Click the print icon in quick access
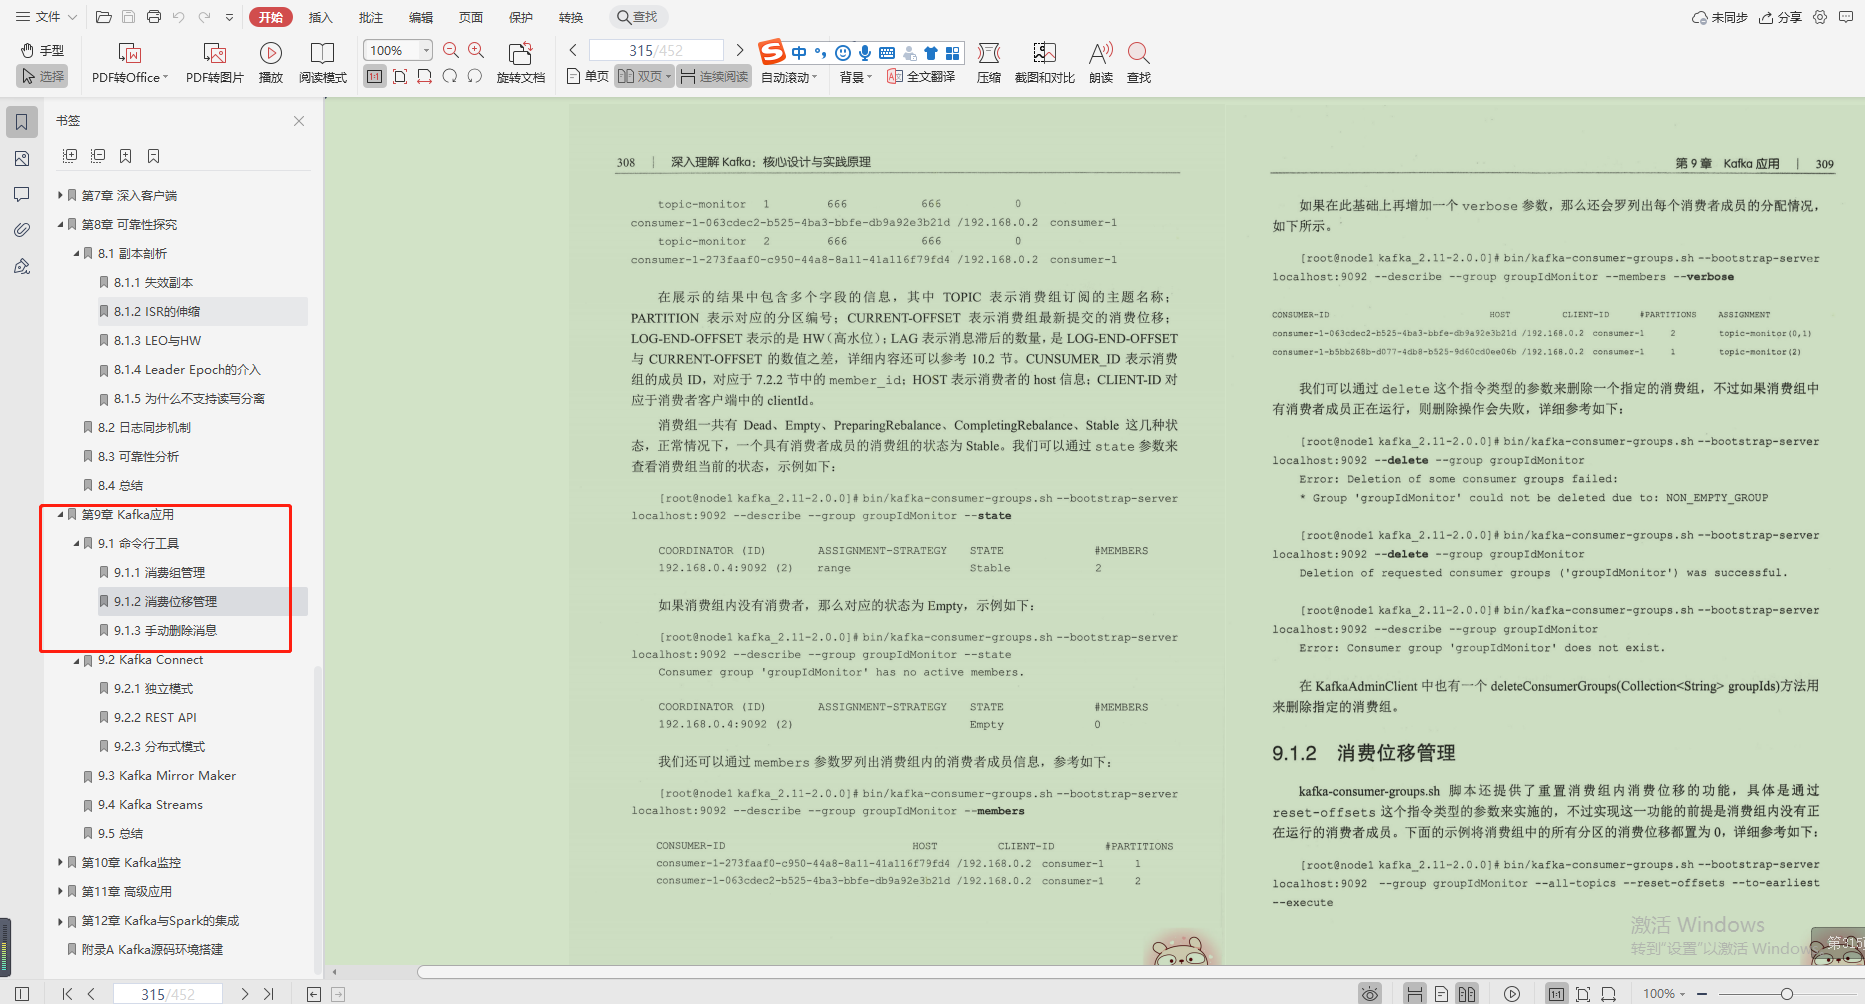This screenshot has height=1004, width=1865. 154,17
